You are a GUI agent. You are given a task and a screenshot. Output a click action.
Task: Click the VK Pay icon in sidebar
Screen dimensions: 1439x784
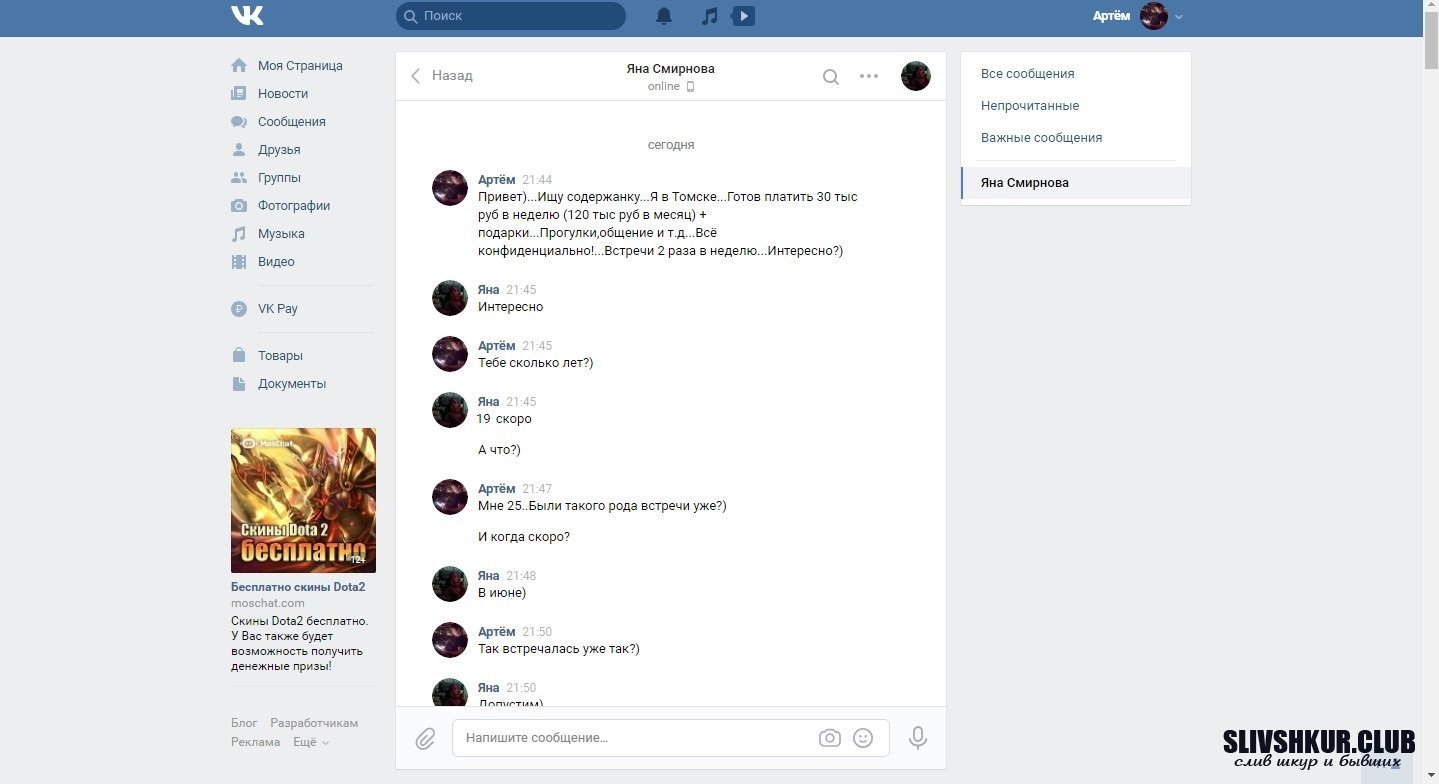239,309
